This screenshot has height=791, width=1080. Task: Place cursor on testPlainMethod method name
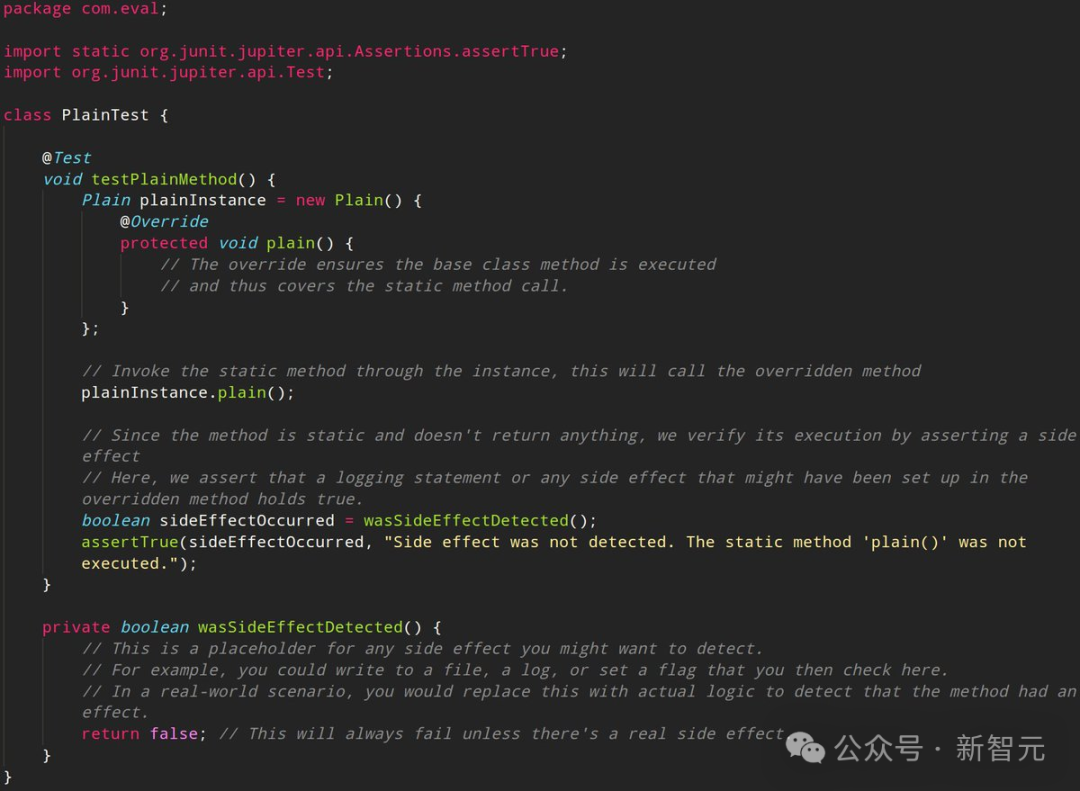tap(165, 179)
